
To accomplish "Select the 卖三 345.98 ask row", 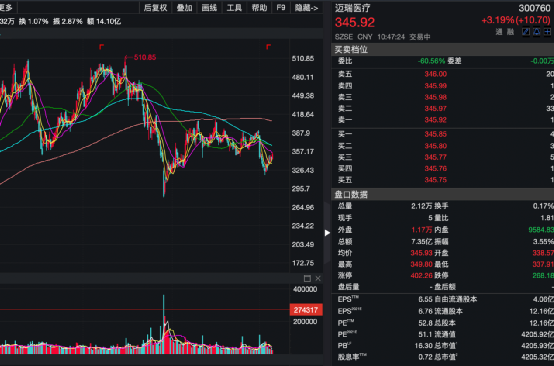I will [442, 97].
